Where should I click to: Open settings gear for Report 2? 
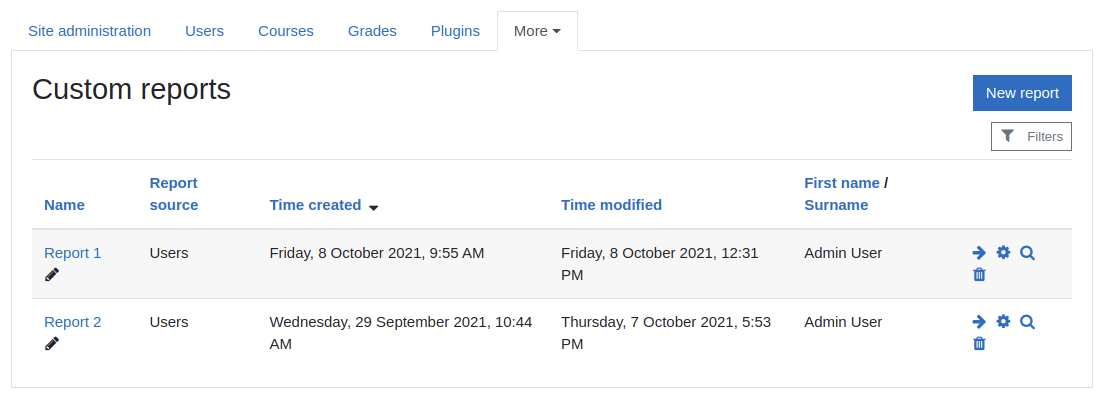(1003, 321)
